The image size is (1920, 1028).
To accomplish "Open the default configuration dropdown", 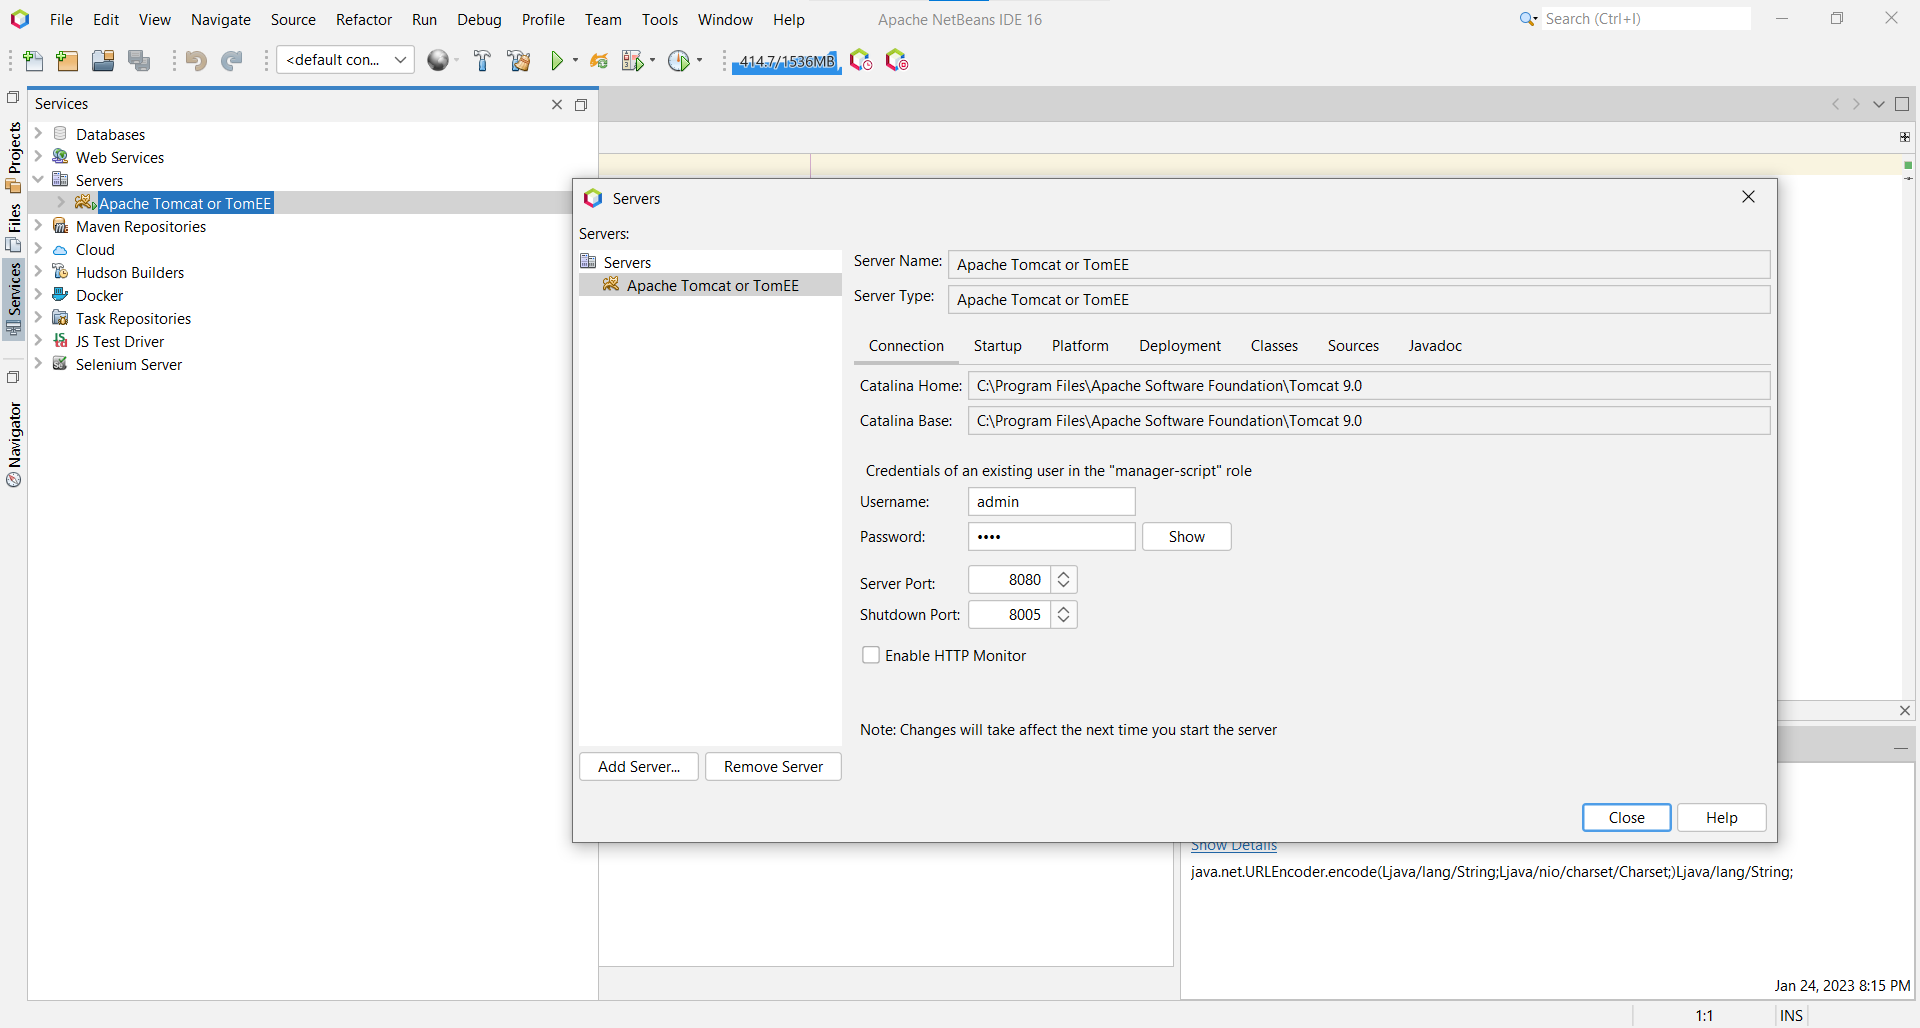I will click(345, 60).
